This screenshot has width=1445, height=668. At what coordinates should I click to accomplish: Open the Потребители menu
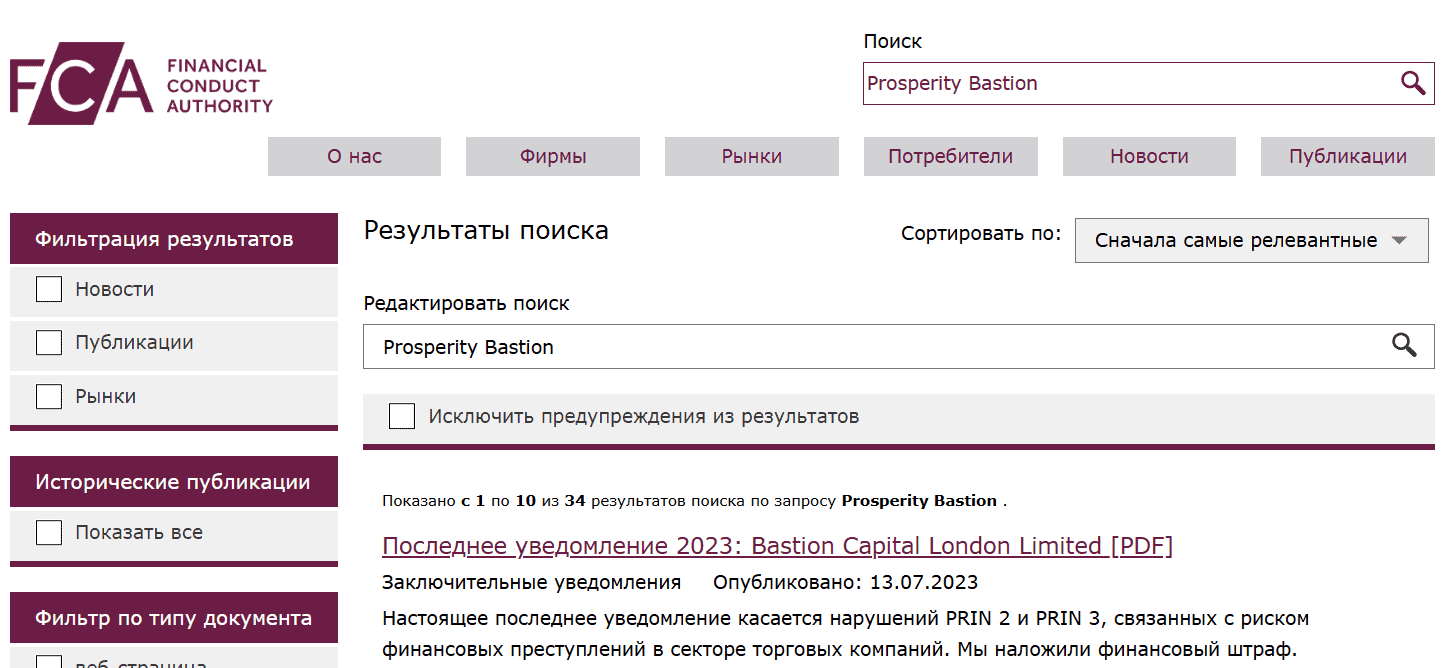pyautogui.click(x=950, y=157)
